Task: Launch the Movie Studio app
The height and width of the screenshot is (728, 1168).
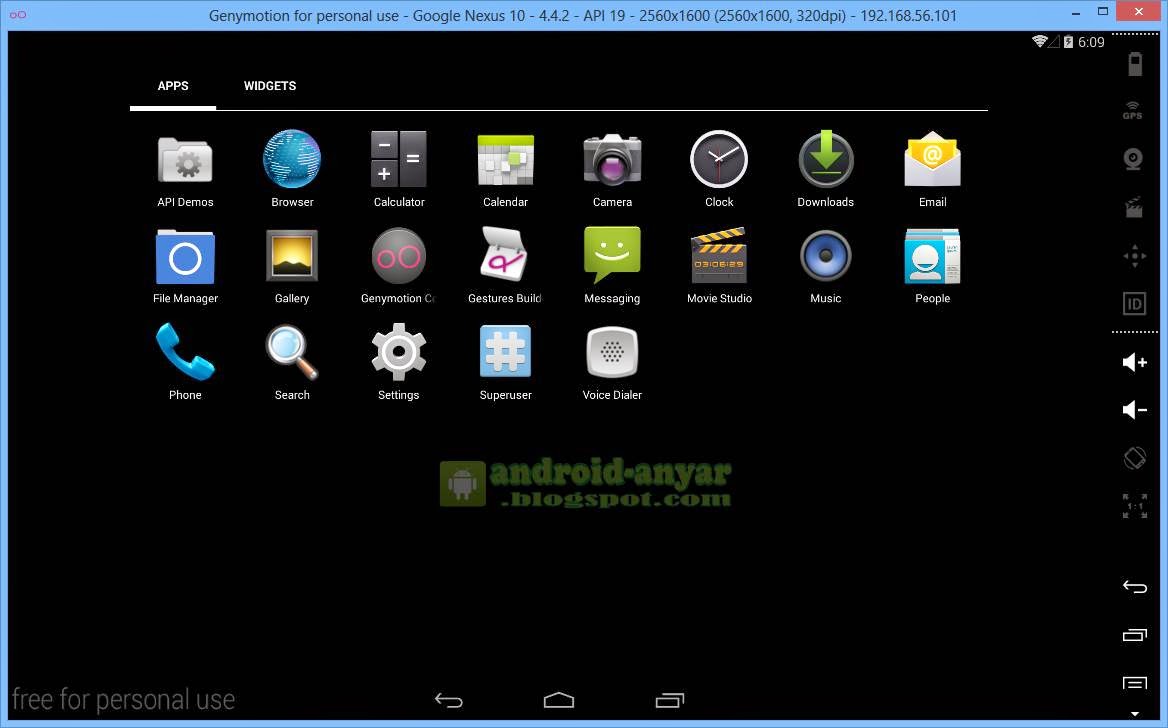Action: [719, 265]
